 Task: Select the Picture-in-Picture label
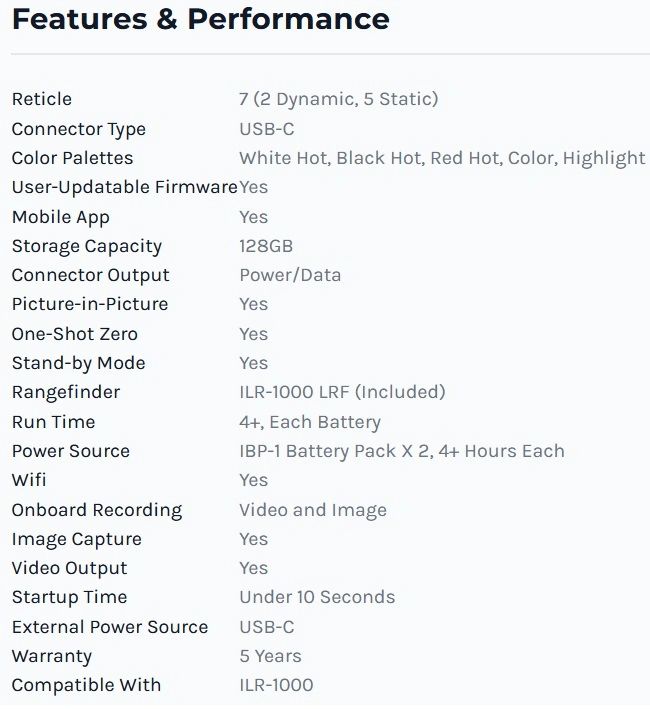coord(90,304)
